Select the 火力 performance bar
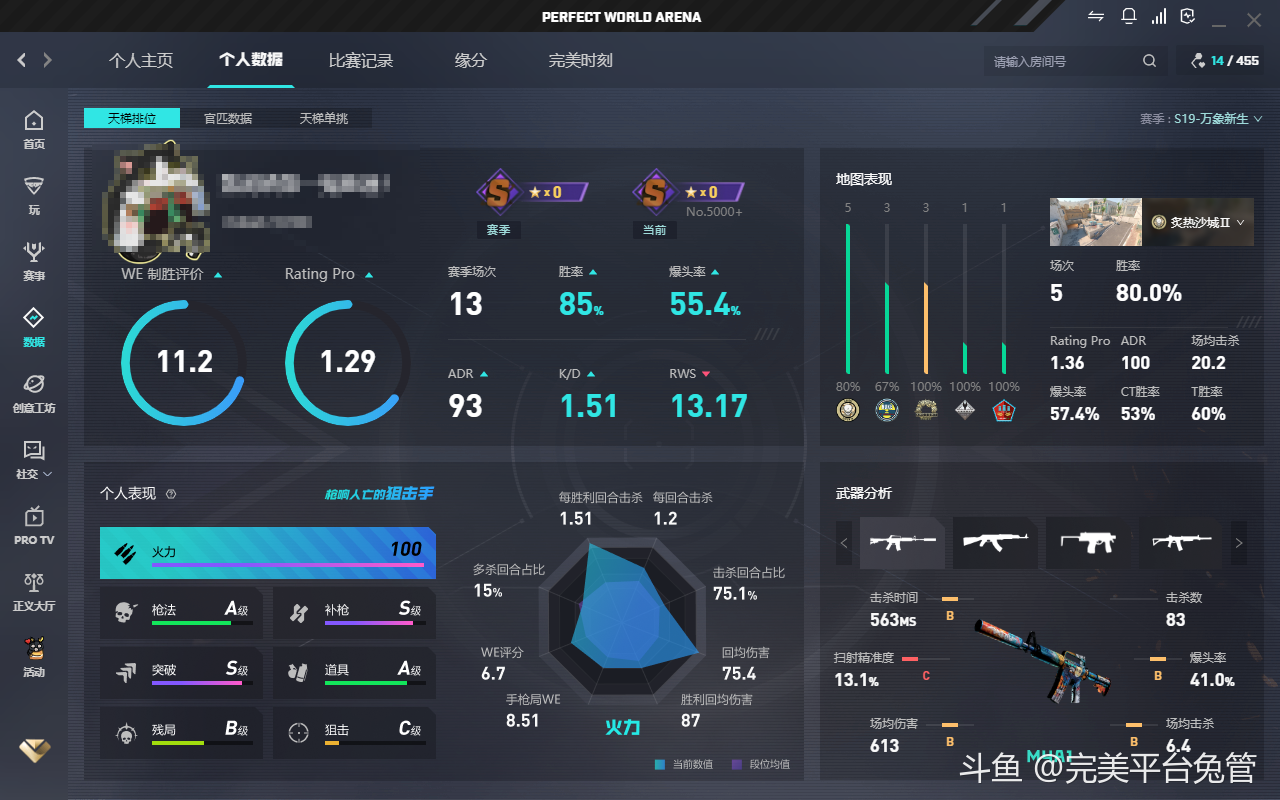The width and height of the screenshot is (1280, 800). click(x=267, y=553)
